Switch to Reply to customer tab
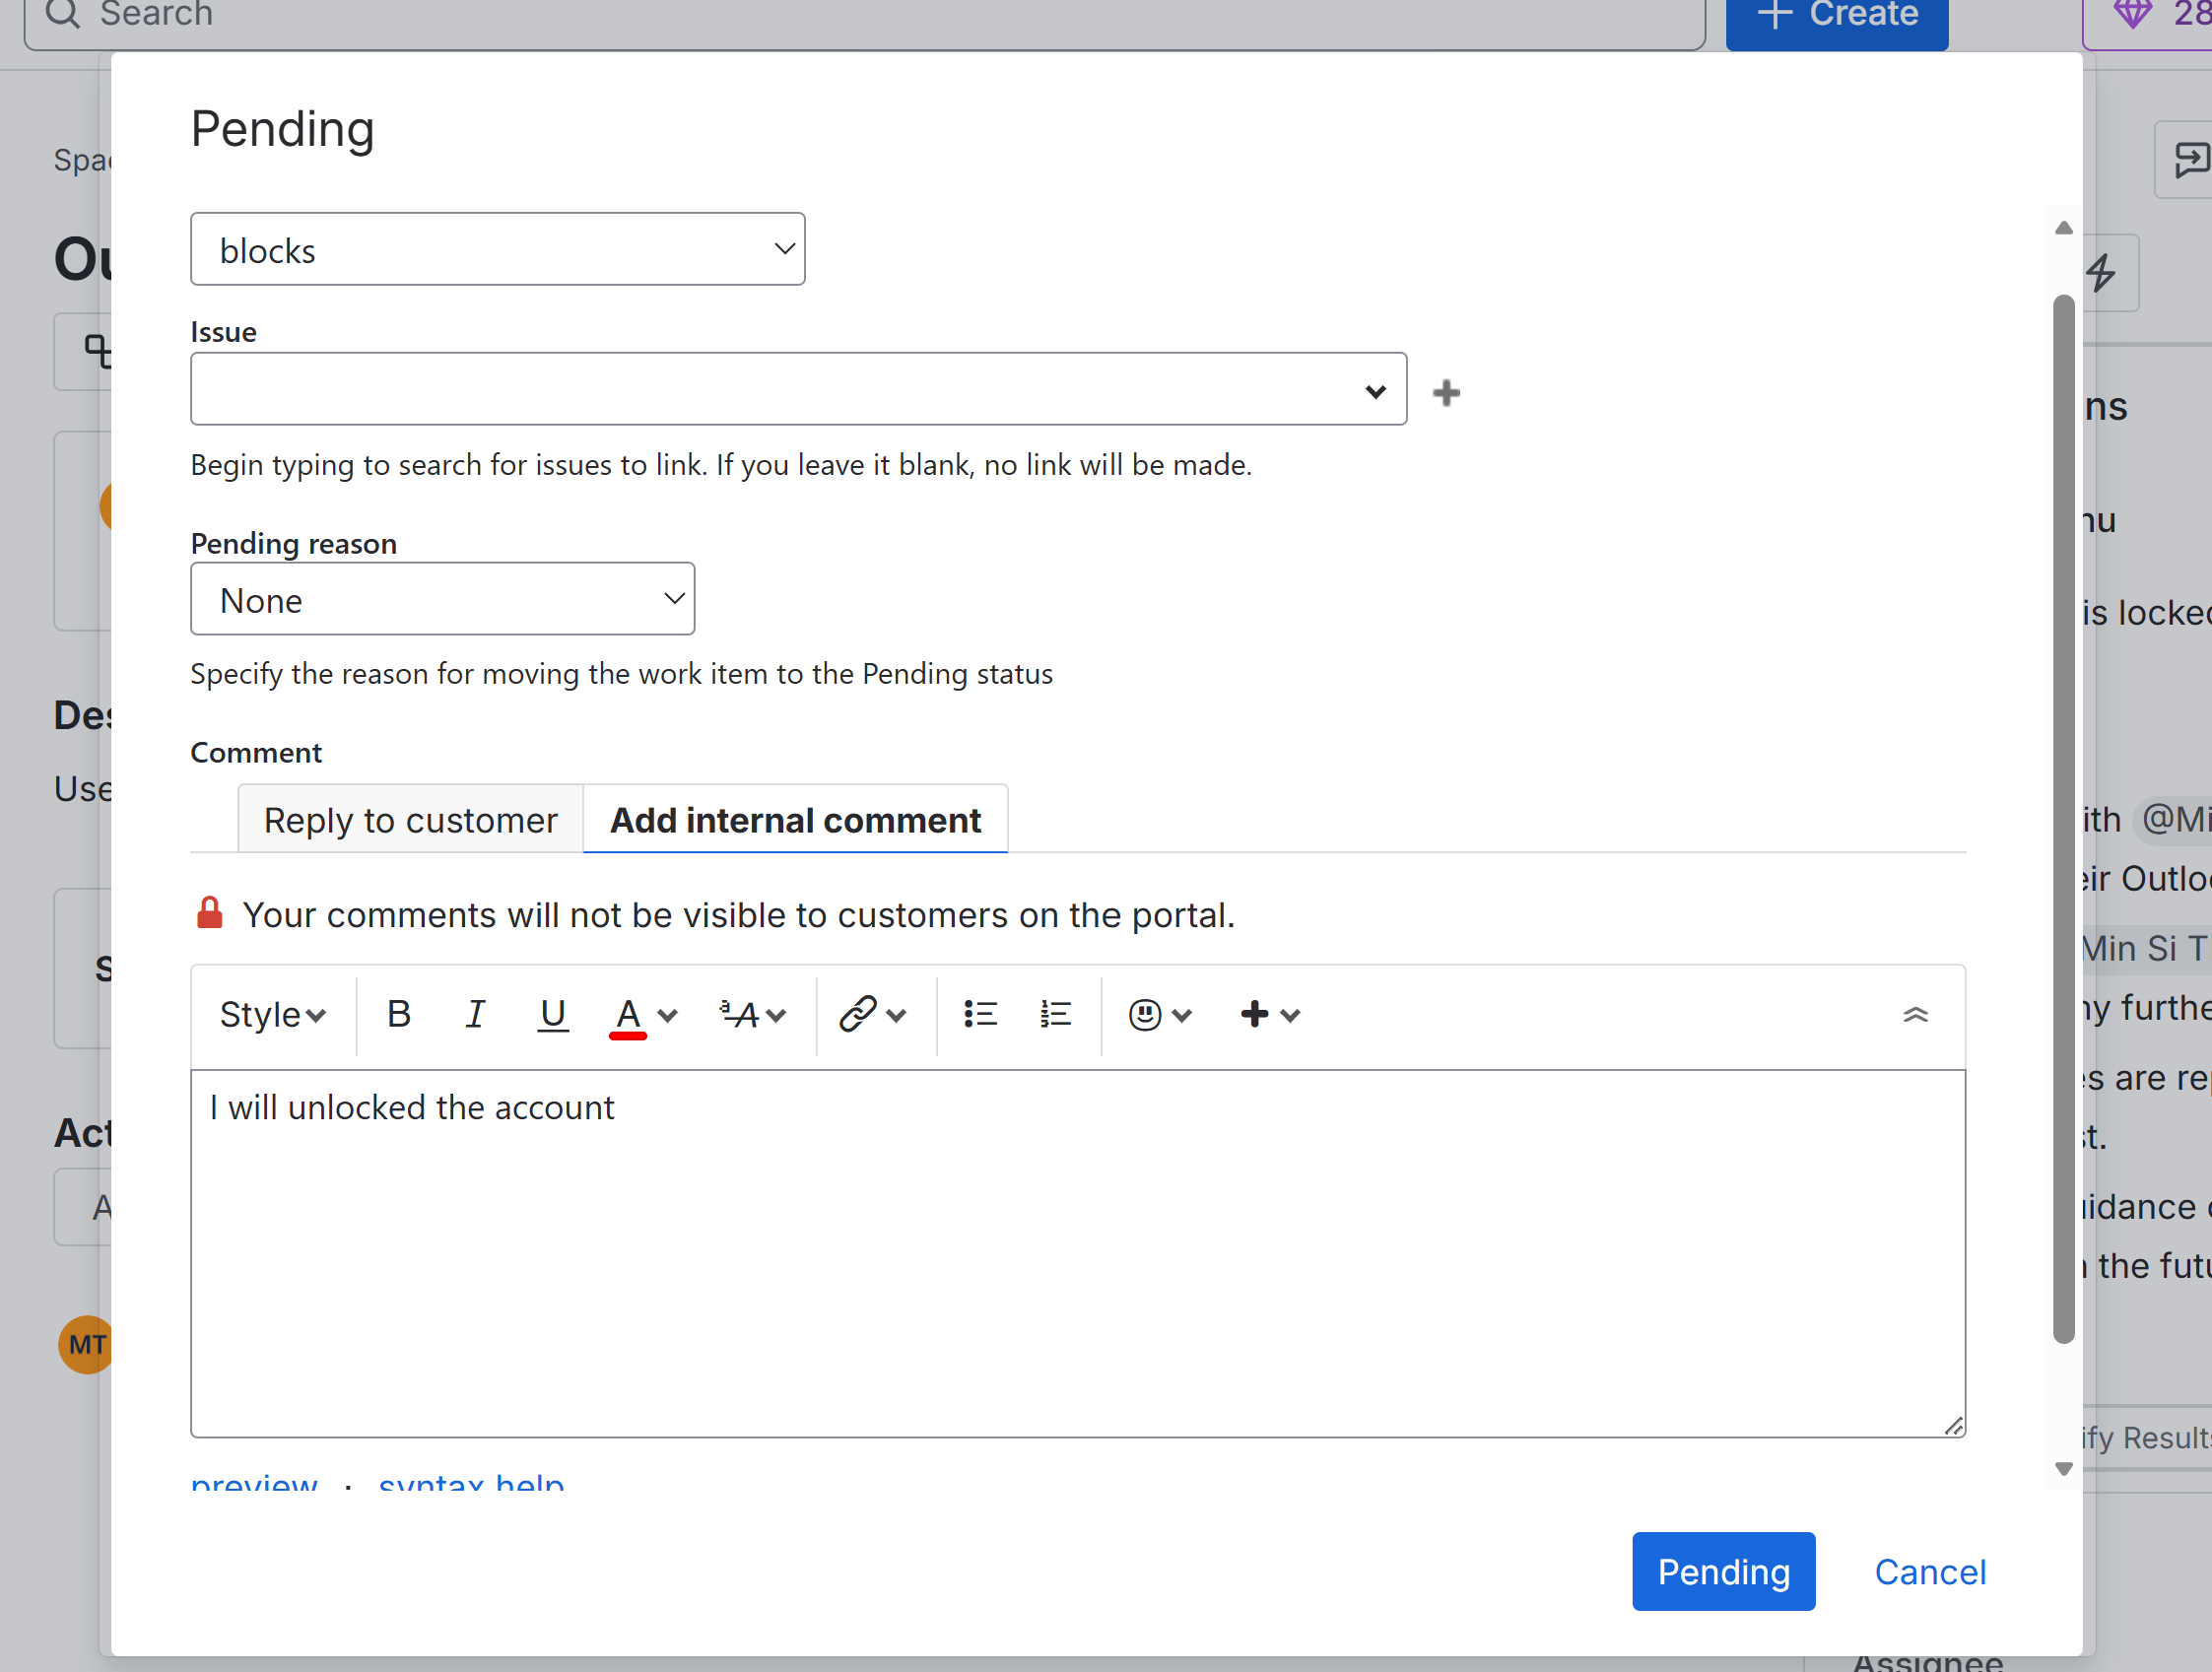 (x=410, y=820)
